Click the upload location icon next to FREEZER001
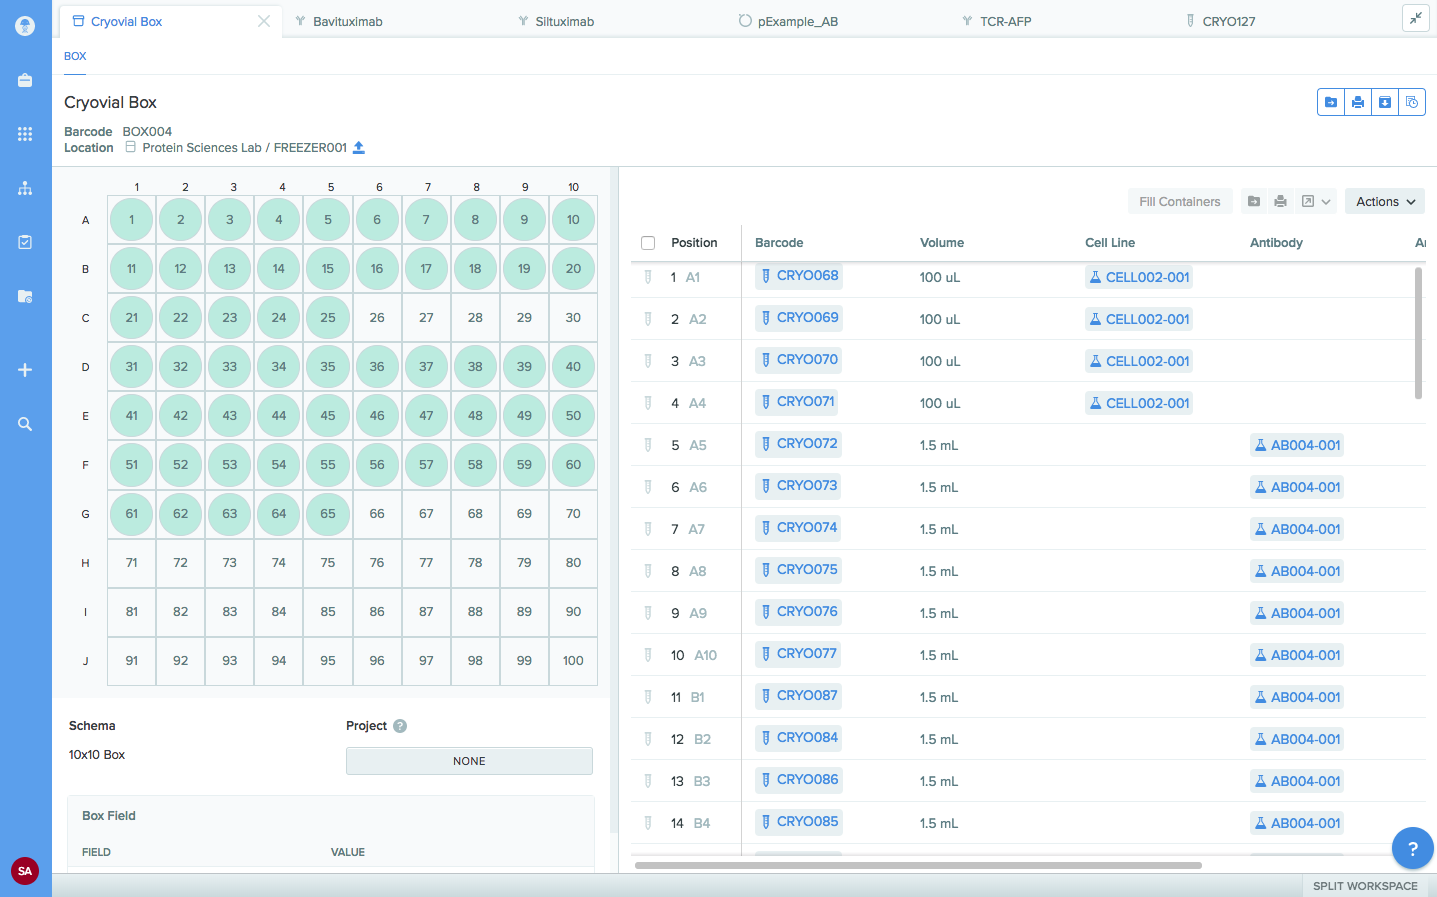This screenshot has width=1437, height=897. (359, 148)
